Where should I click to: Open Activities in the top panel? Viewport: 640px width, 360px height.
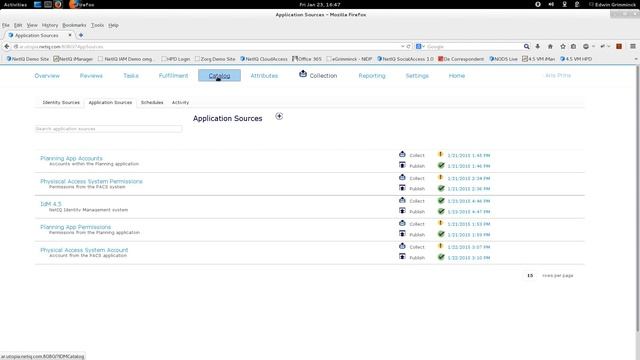(15, 4)
